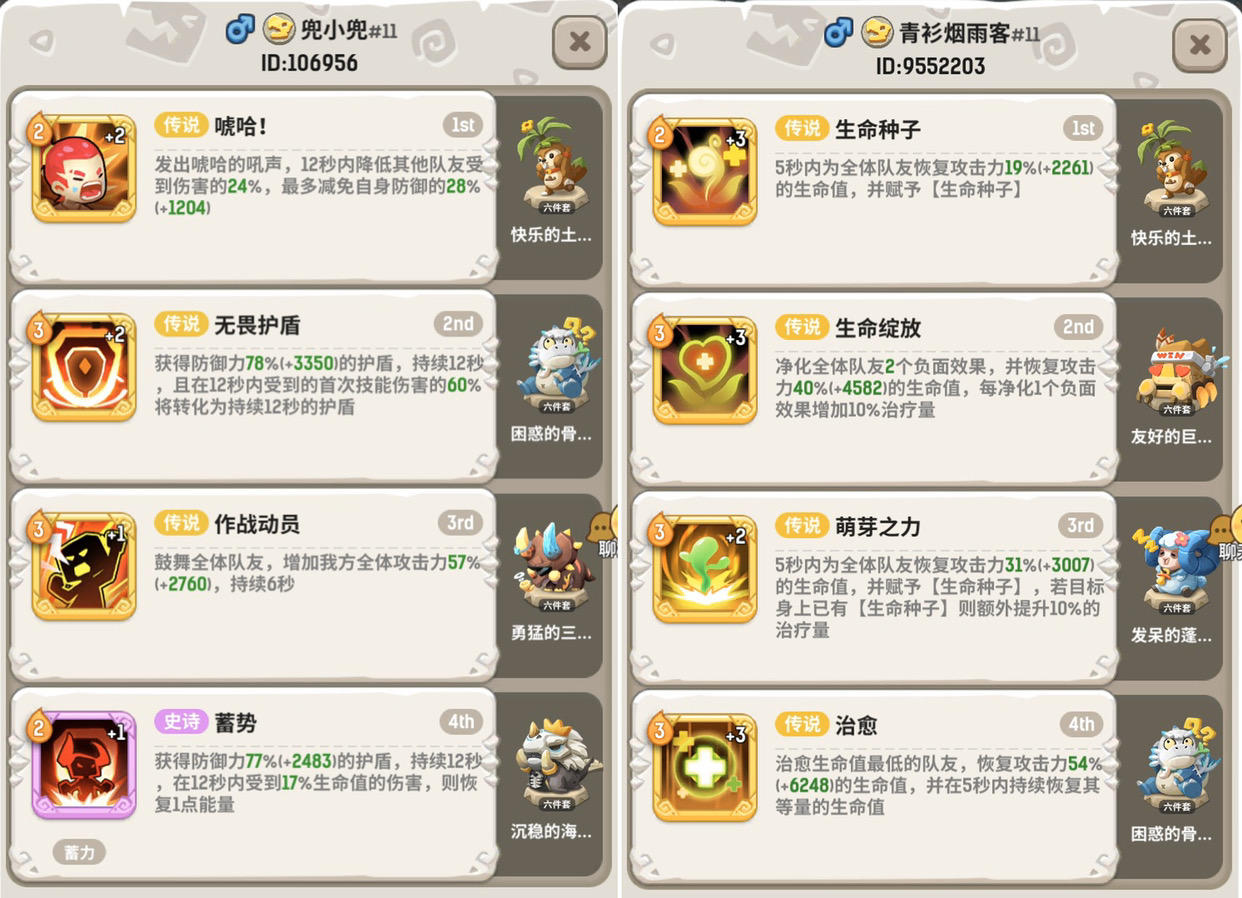Tap the 史诗 badge on 蓄势 skill
This screenshot has height=898, width=1242.
[181, 722]
